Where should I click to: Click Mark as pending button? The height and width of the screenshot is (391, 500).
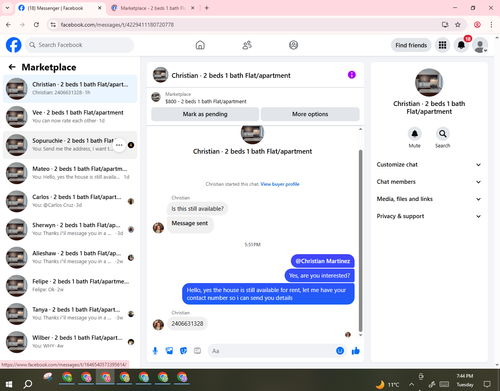coord(205,114)
